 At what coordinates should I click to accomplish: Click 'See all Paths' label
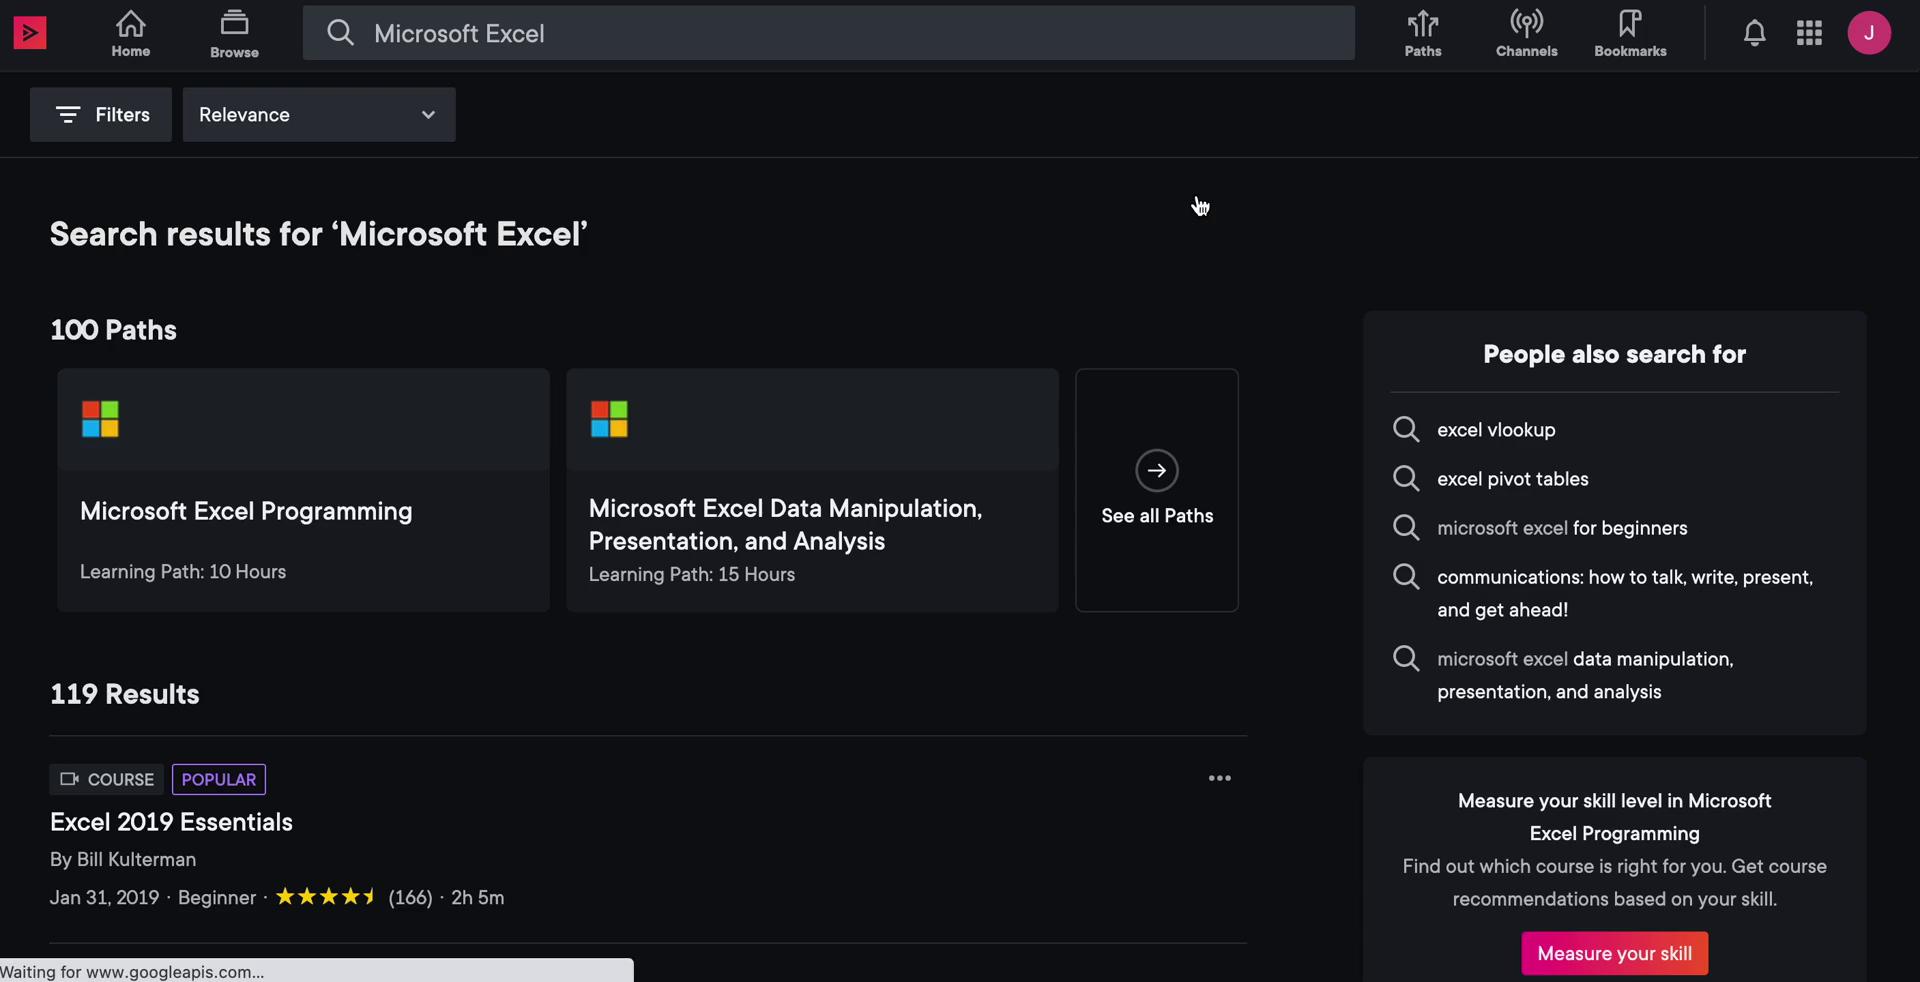pos(1157,516)
